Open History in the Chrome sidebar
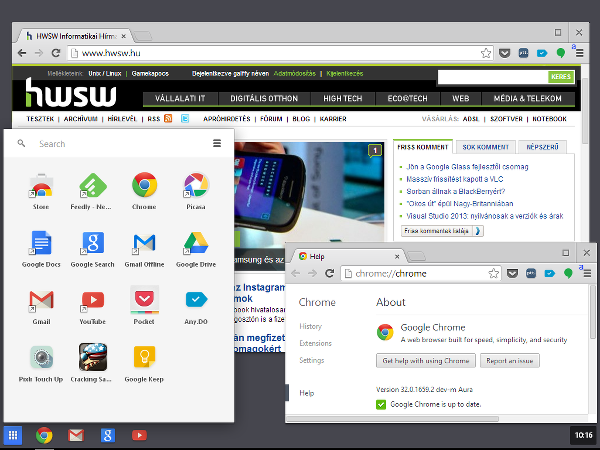 [x=311, y=326]
